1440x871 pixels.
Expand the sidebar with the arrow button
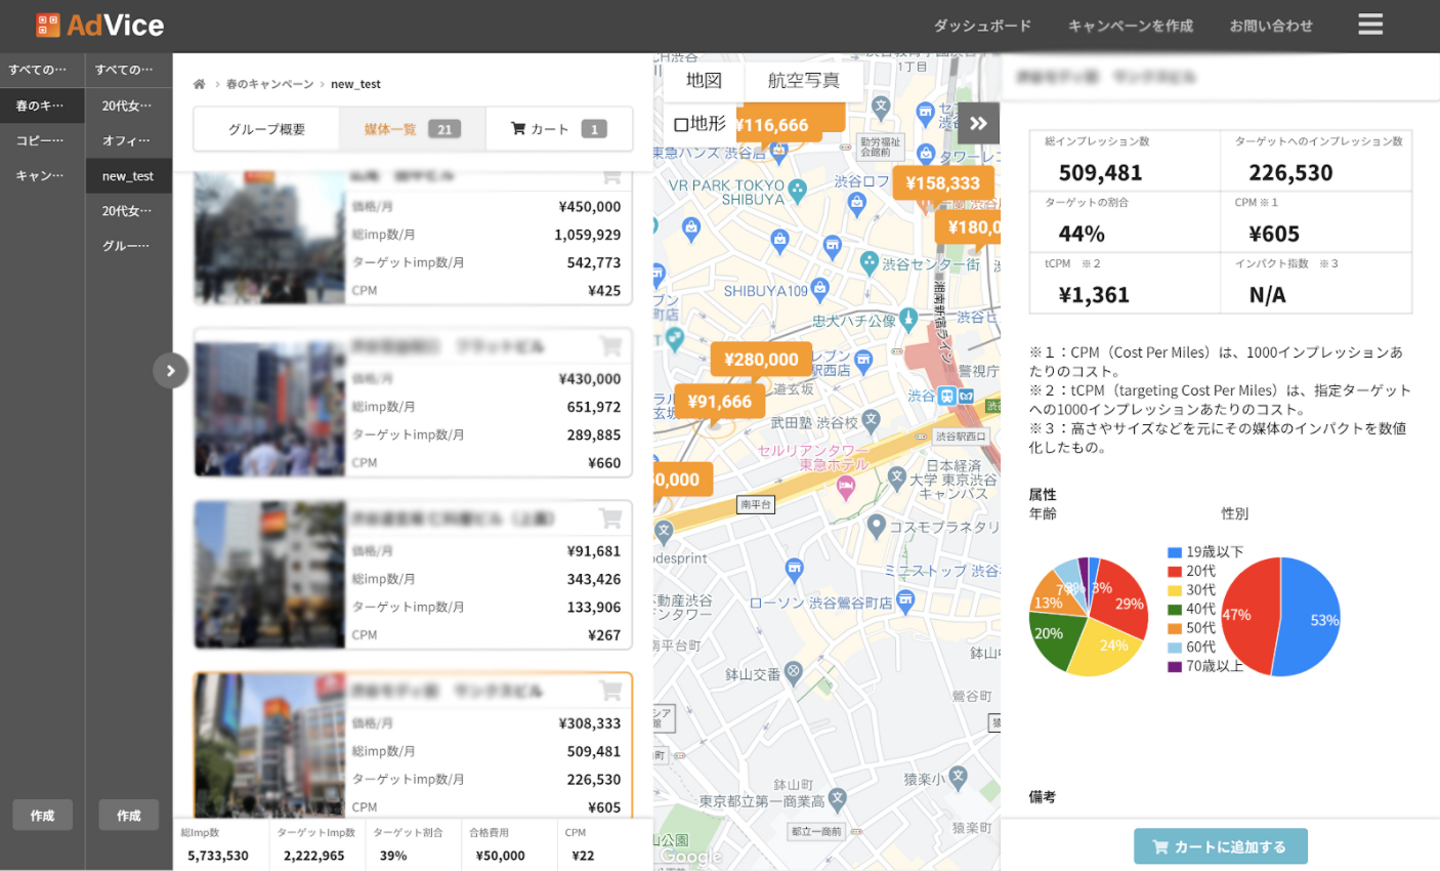171,371
